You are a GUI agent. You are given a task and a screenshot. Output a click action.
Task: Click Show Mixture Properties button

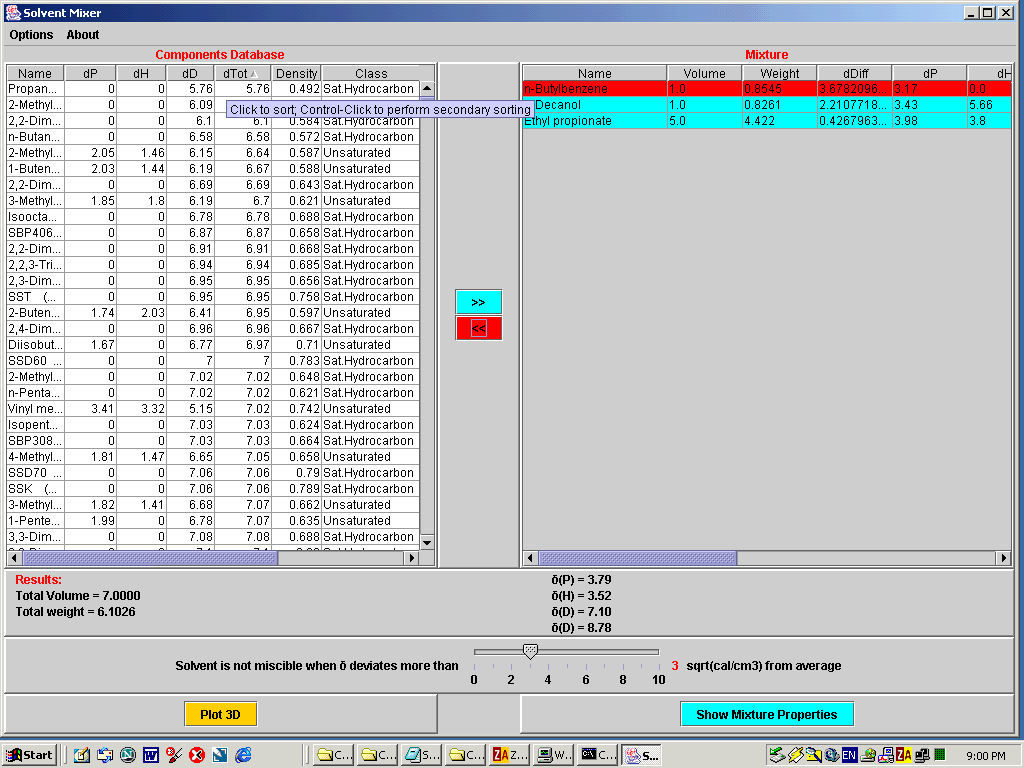click(x=767, y=714)
